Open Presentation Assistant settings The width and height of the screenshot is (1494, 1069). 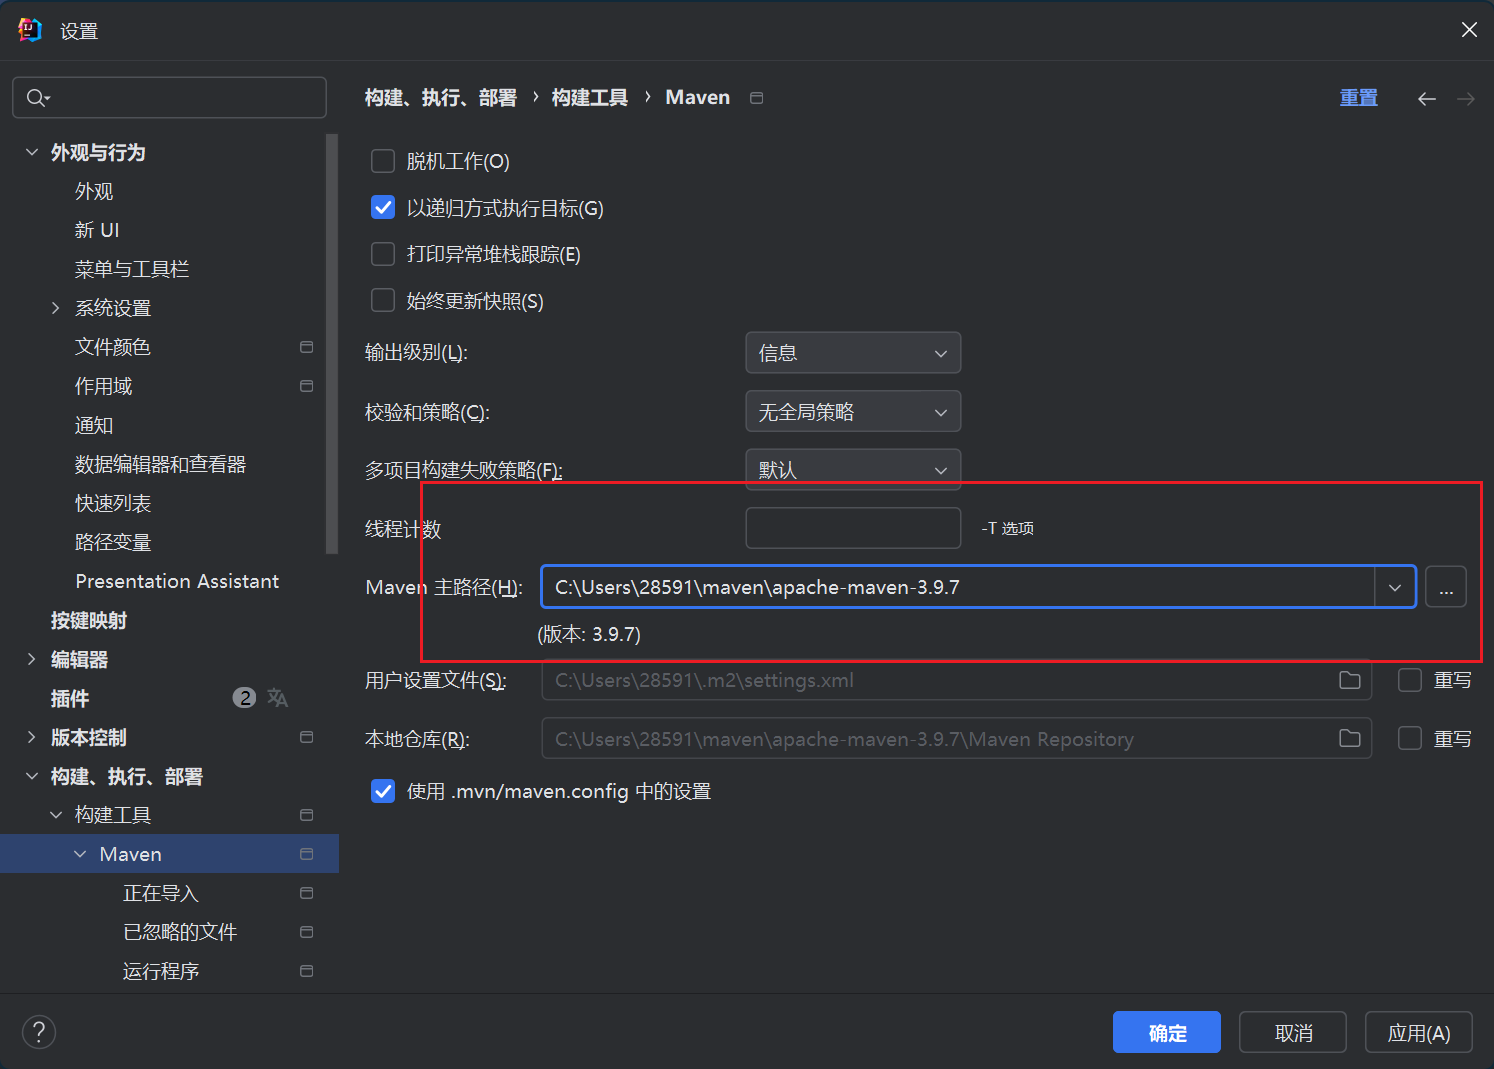tap(177, 581)
